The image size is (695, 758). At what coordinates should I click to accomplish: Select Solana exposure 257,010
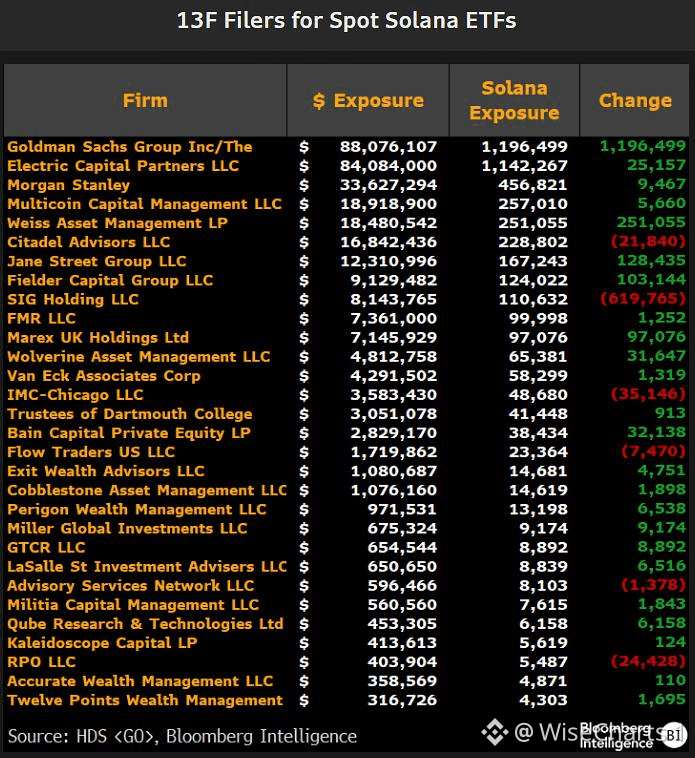533,204
